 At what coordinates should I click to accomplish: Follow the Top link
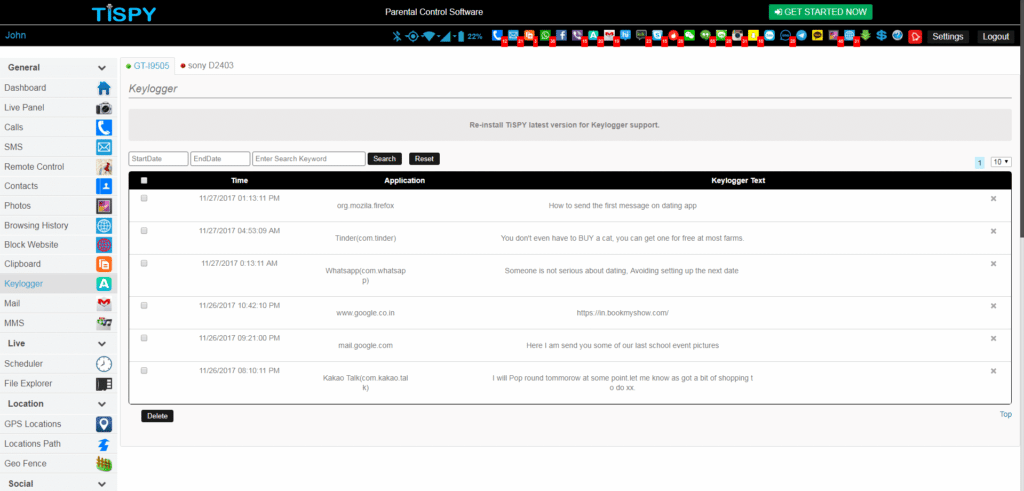click(1006, 414)
